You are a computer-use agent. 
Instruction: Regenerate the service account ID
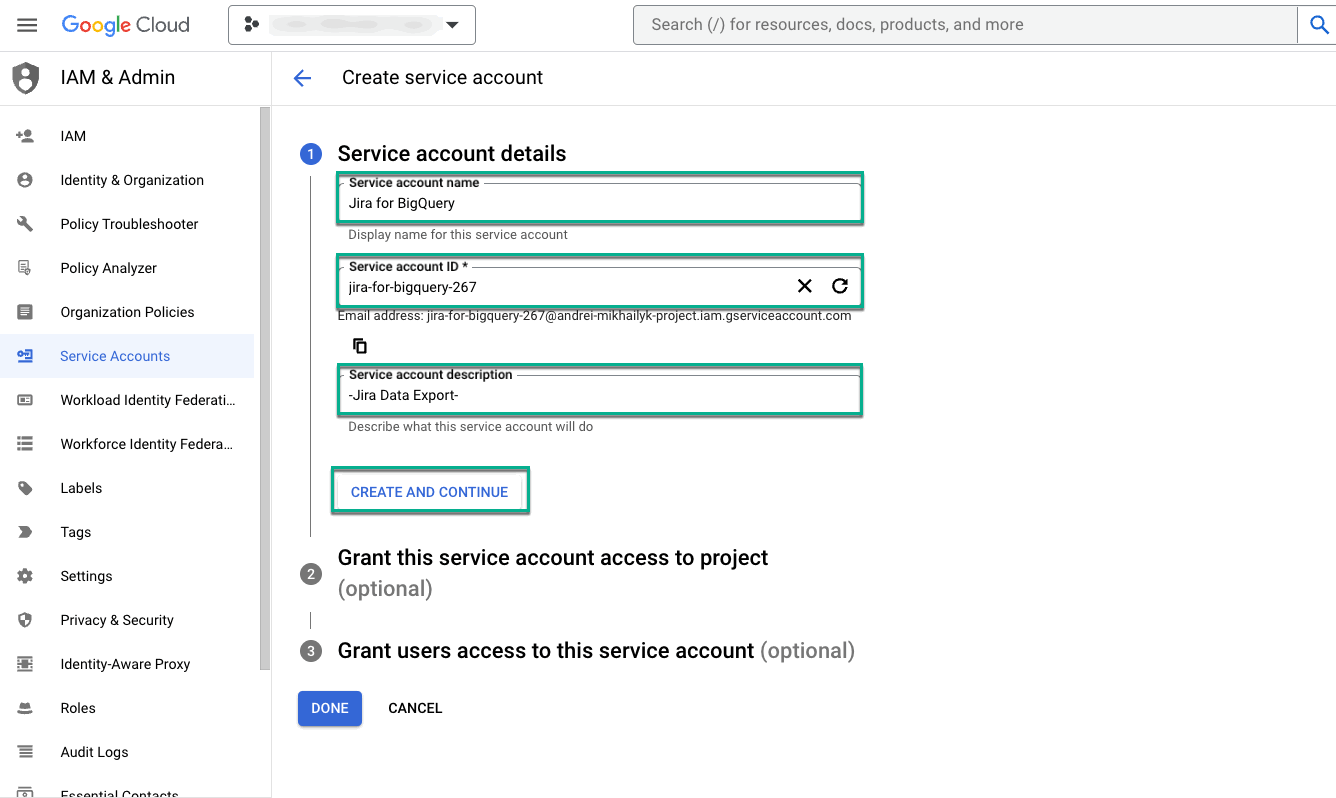coord(840,287)
